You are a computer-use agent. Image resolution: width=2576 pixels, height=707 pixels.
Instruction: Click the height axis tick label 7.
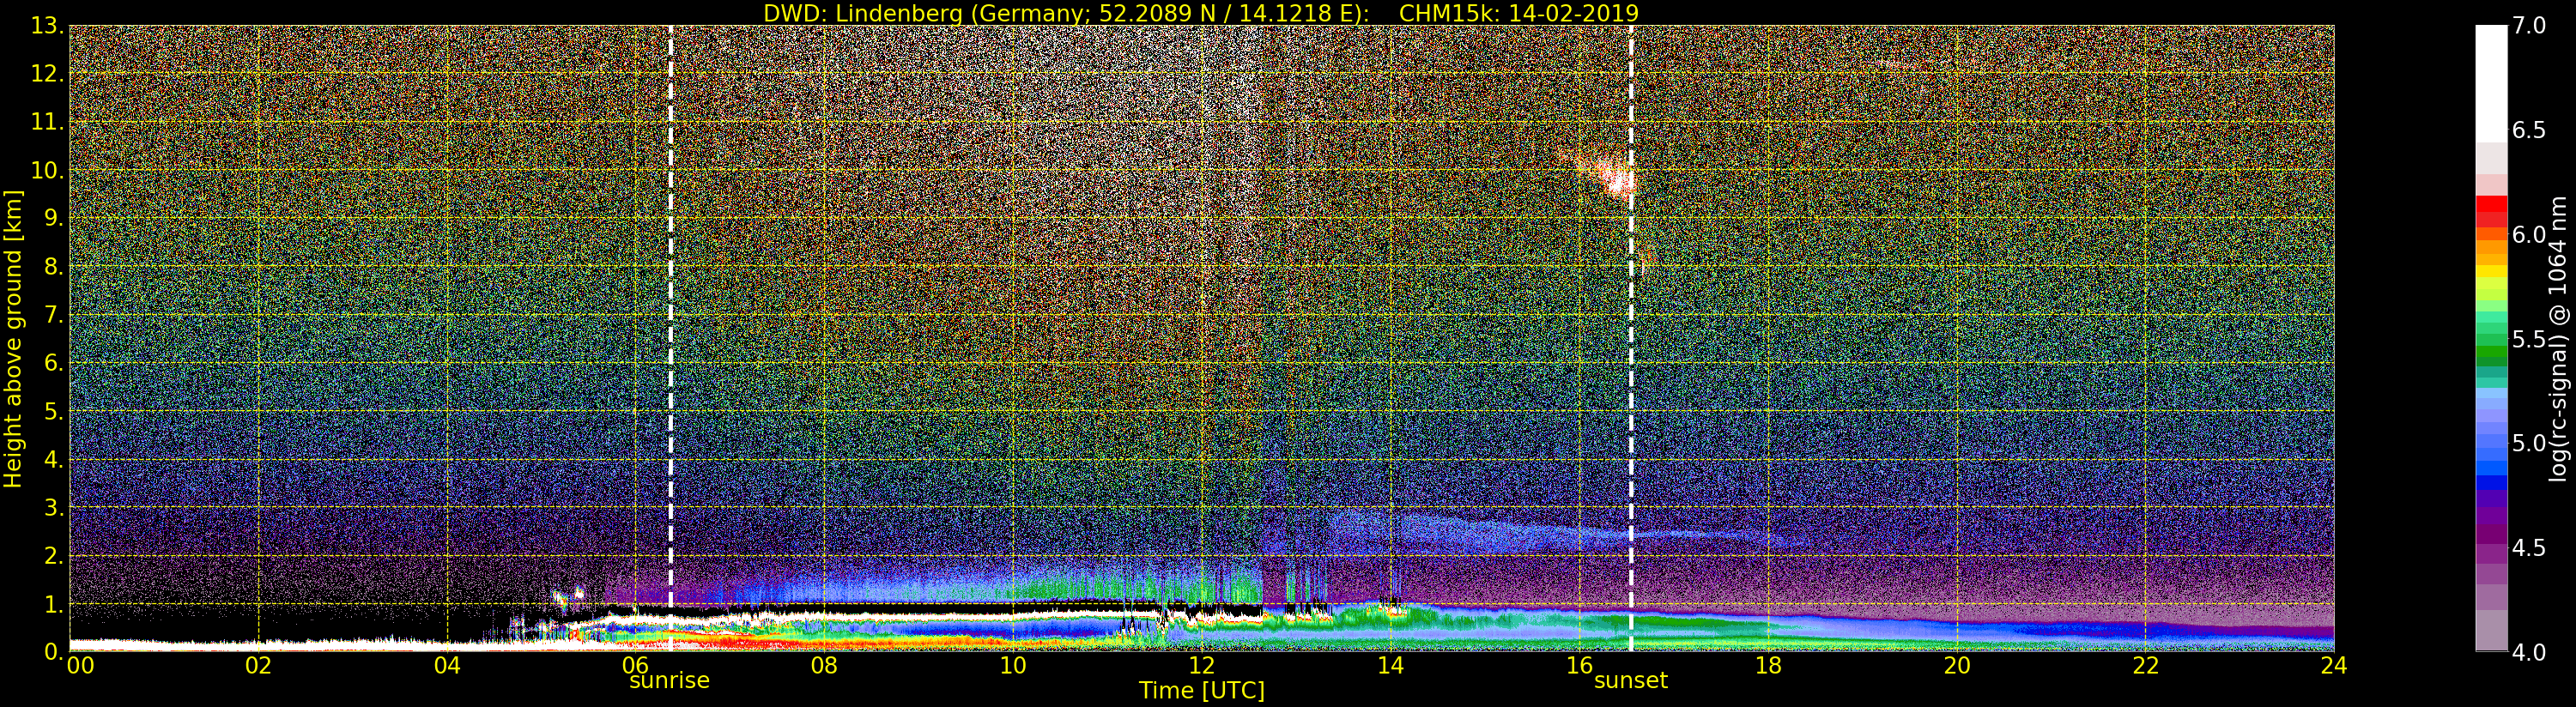53,315
